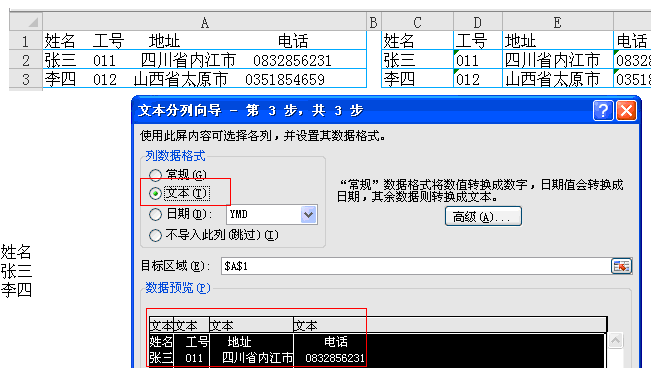Viewport: 651px width, 368px height.
Task: Select column B header
Action: coord(374,22)
